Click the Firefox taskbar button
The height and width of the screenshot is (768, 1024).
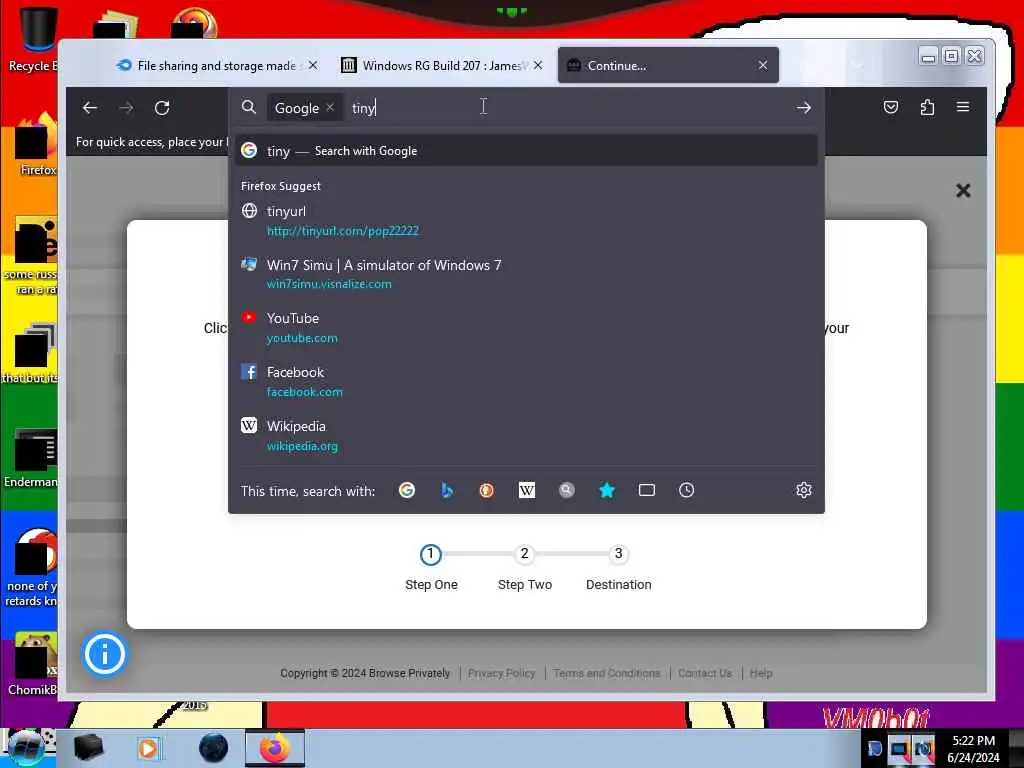click(275, 748)
